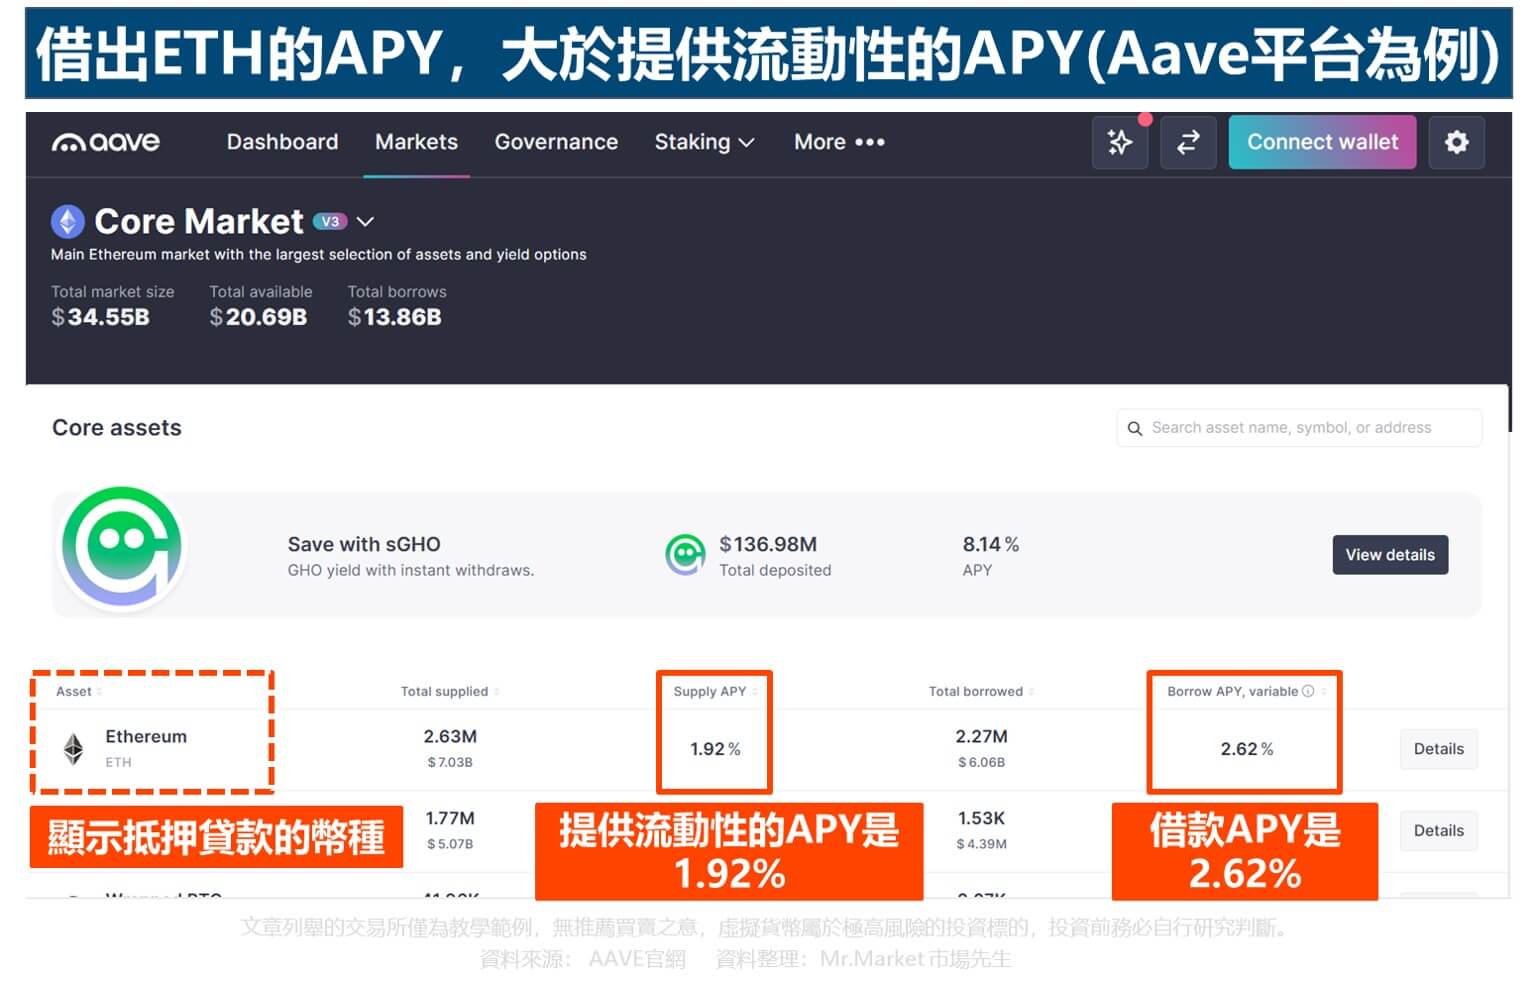This screenshot has height=984, width=1538.
Task: Expand the Core Market selector chevron
Action: (365, 221)
